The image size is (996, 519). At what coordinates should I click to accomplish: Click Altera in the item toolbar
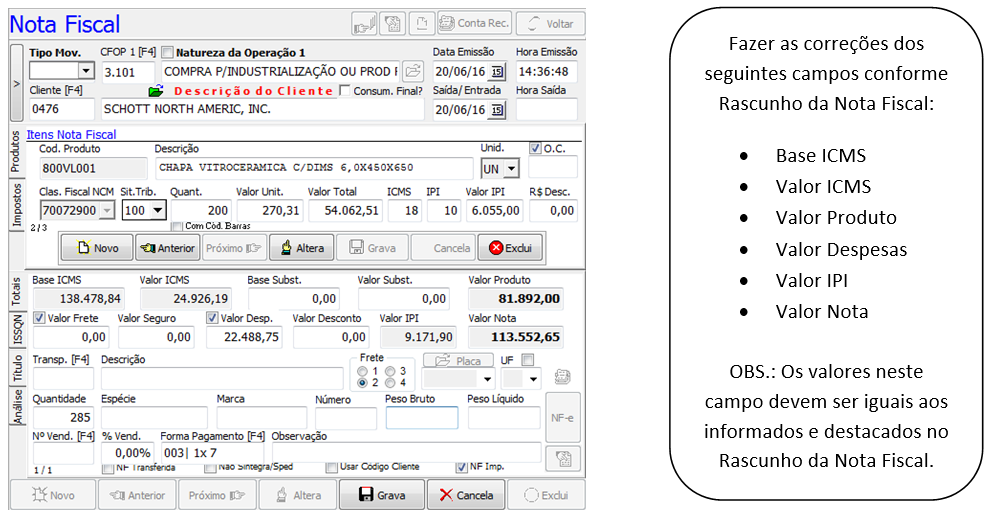(299, 248)
